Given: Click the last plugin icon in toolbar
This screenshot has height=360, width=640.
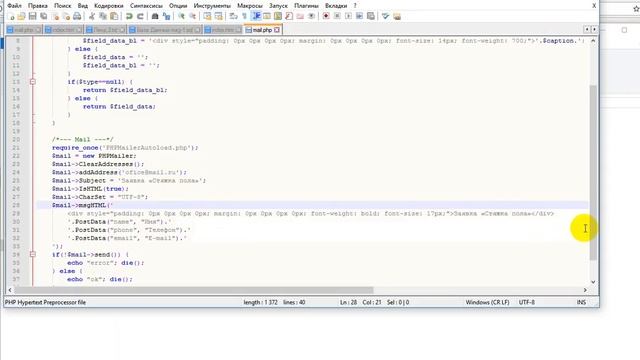Looking at the screenshot, I should 397,16.
